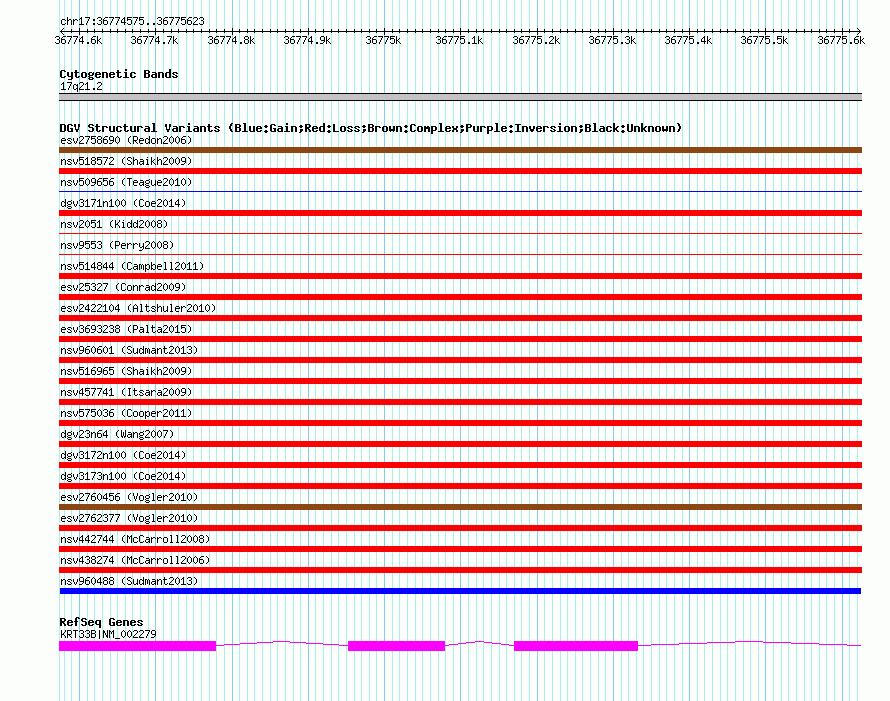Screen dimensions: 890x701
Task: Open the esv25327 (Conrad2009) label
Action: click(123, 287)
